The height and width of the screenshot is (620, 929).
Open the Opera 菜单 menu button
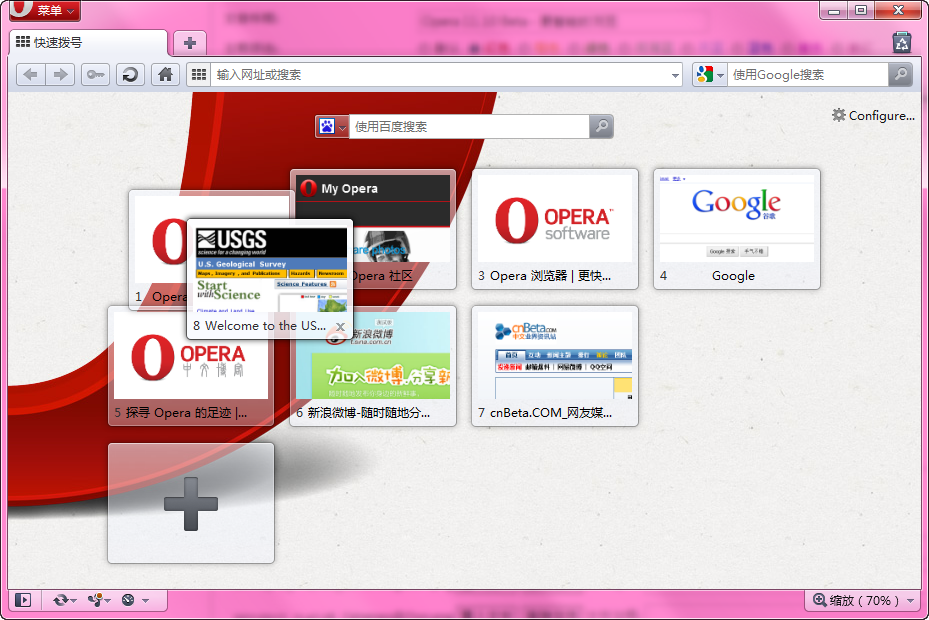[x=44, y=10]
